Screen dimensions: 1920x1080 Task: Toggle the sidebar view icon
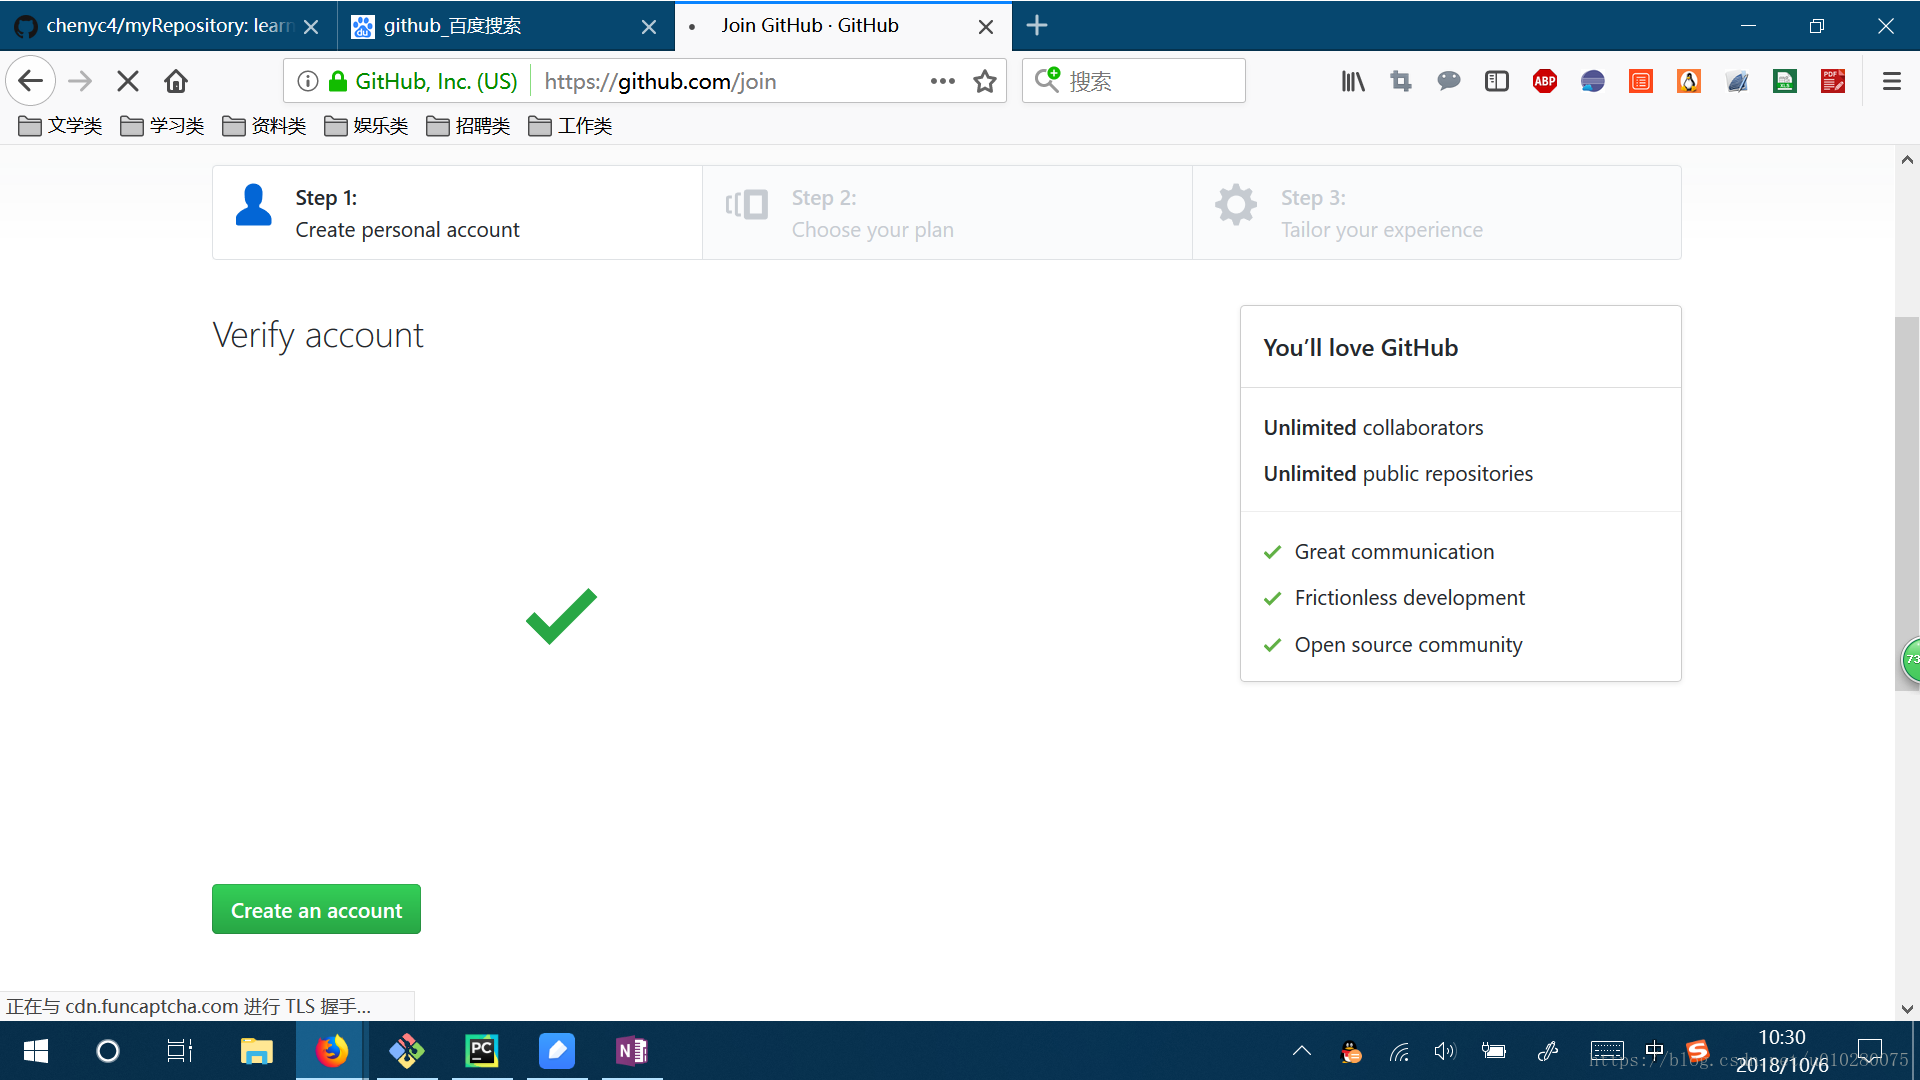1497,81
